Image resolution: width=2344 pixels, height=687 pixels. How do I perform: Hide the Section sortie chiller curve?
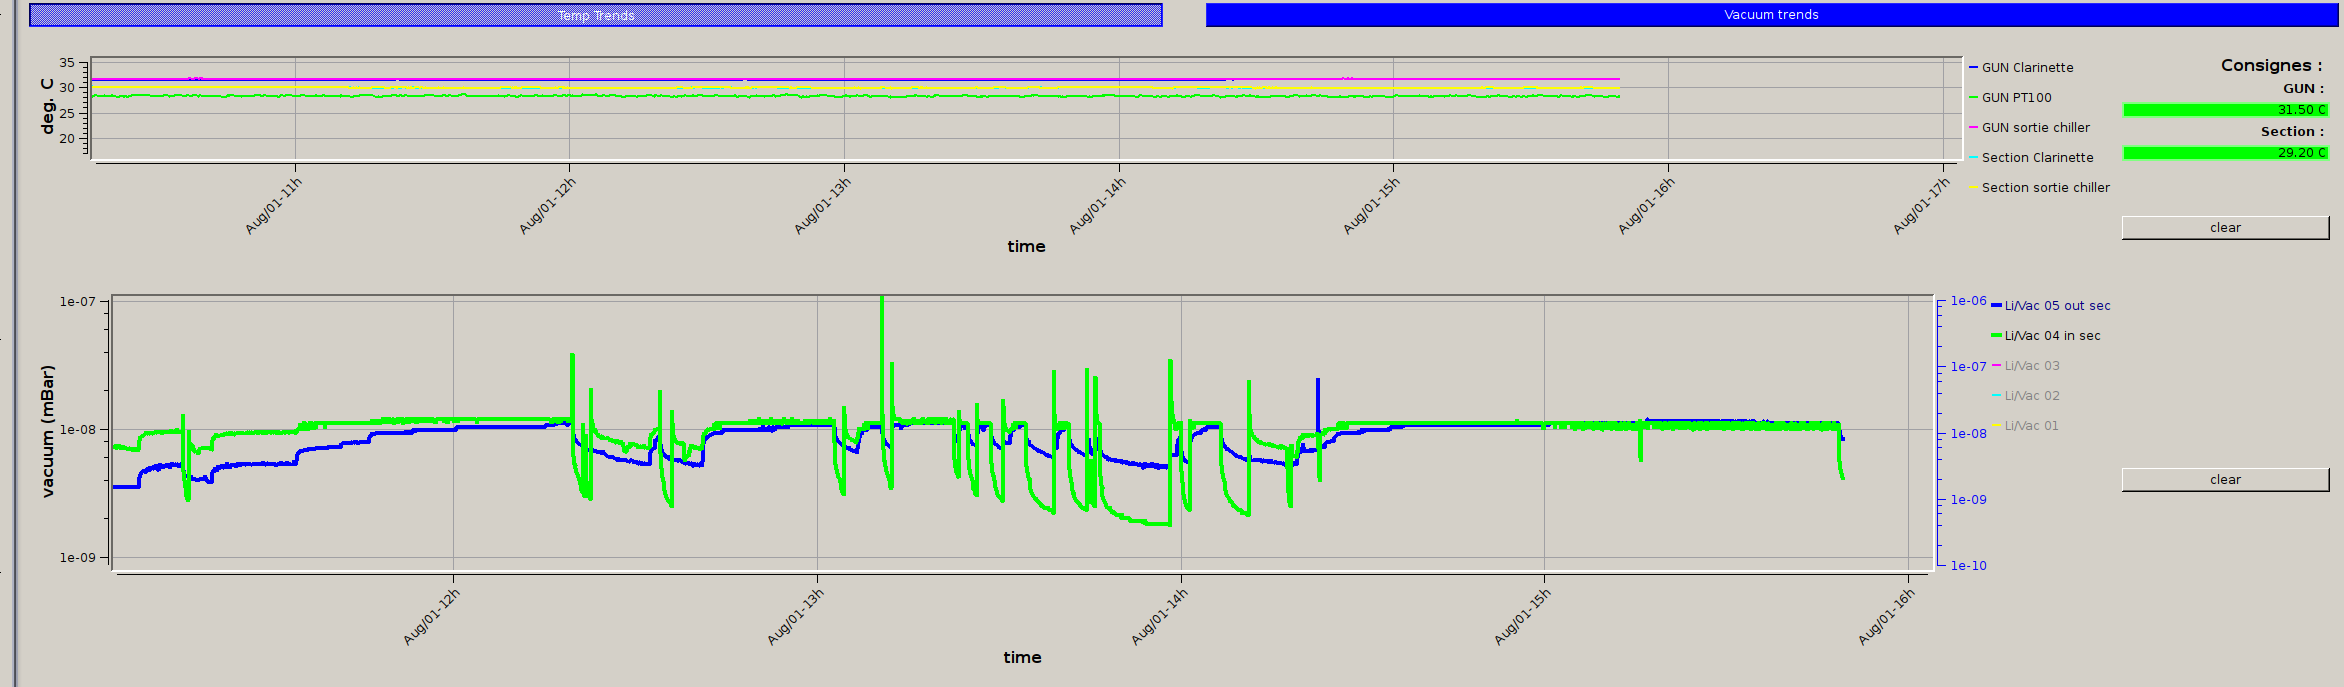pyautogui.click(x=2044, y=188)
